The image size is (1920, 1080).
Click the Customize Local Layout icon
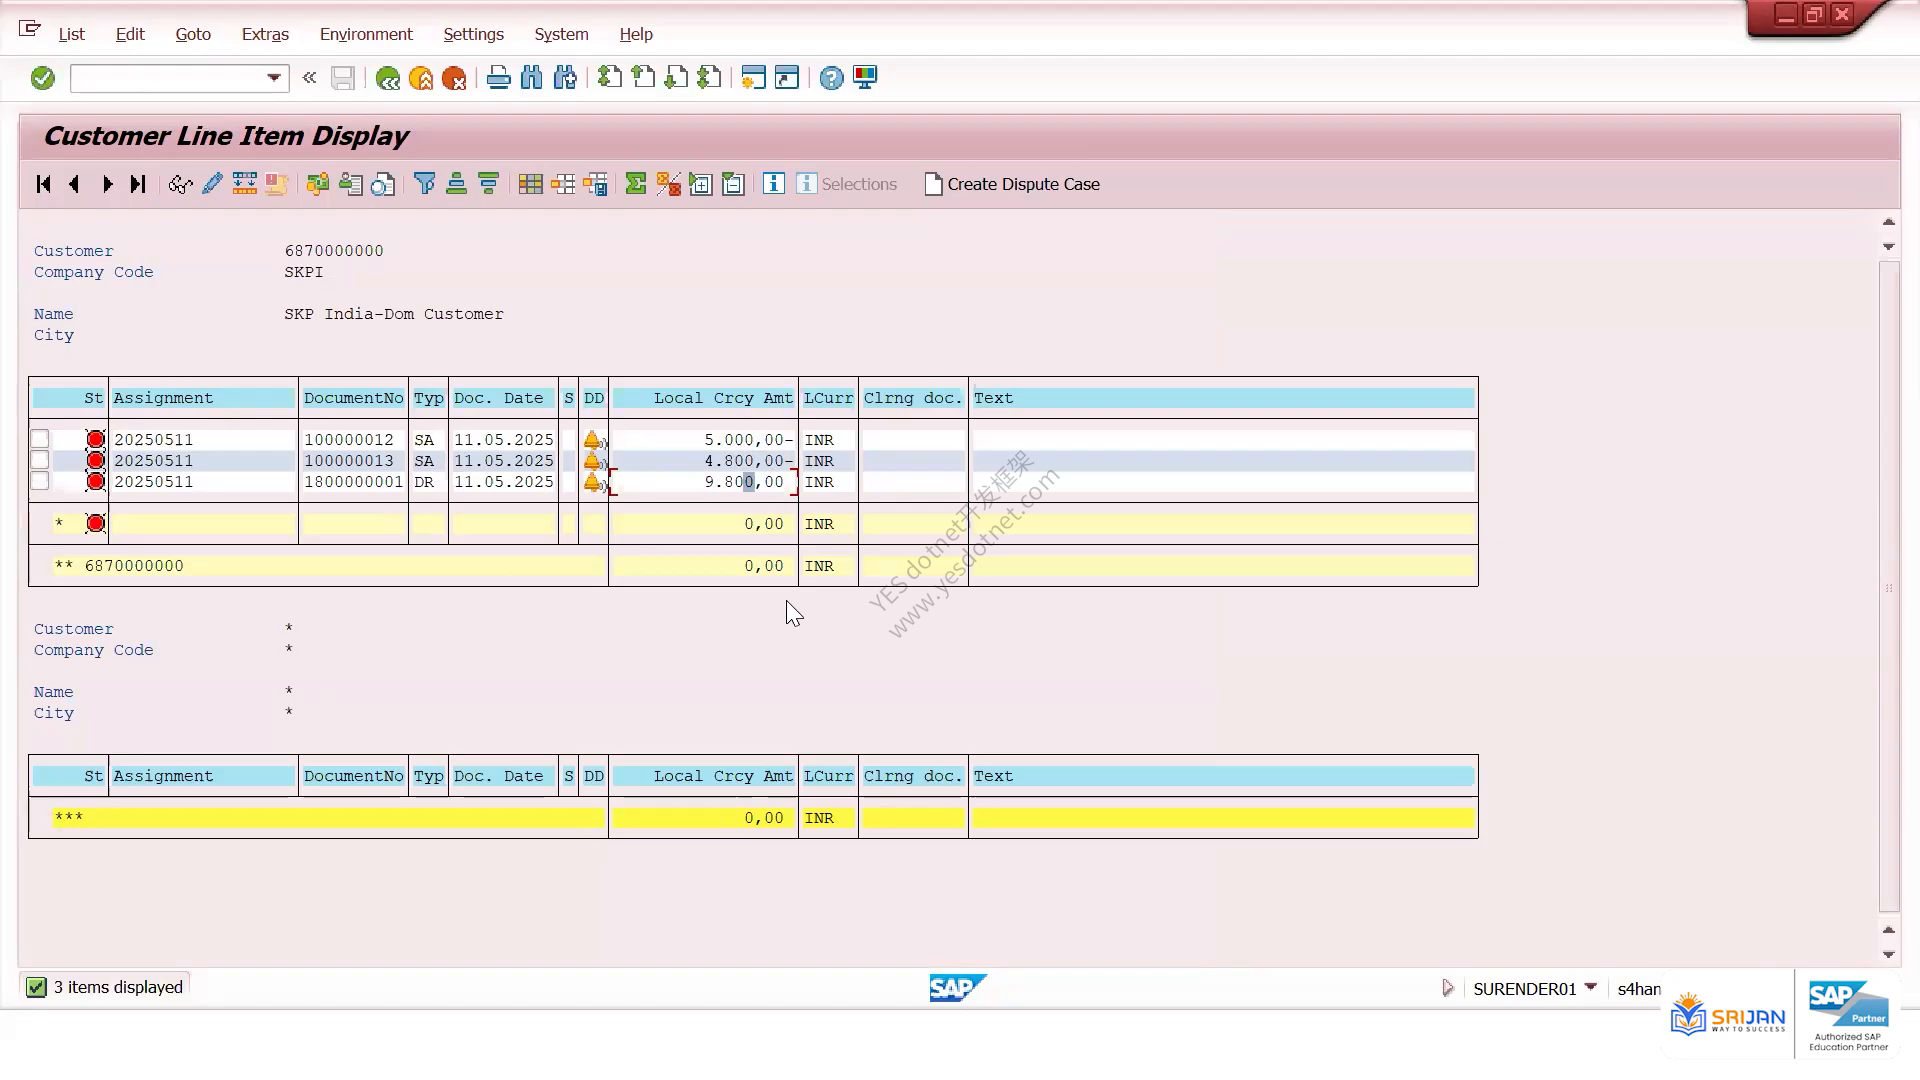865,78
